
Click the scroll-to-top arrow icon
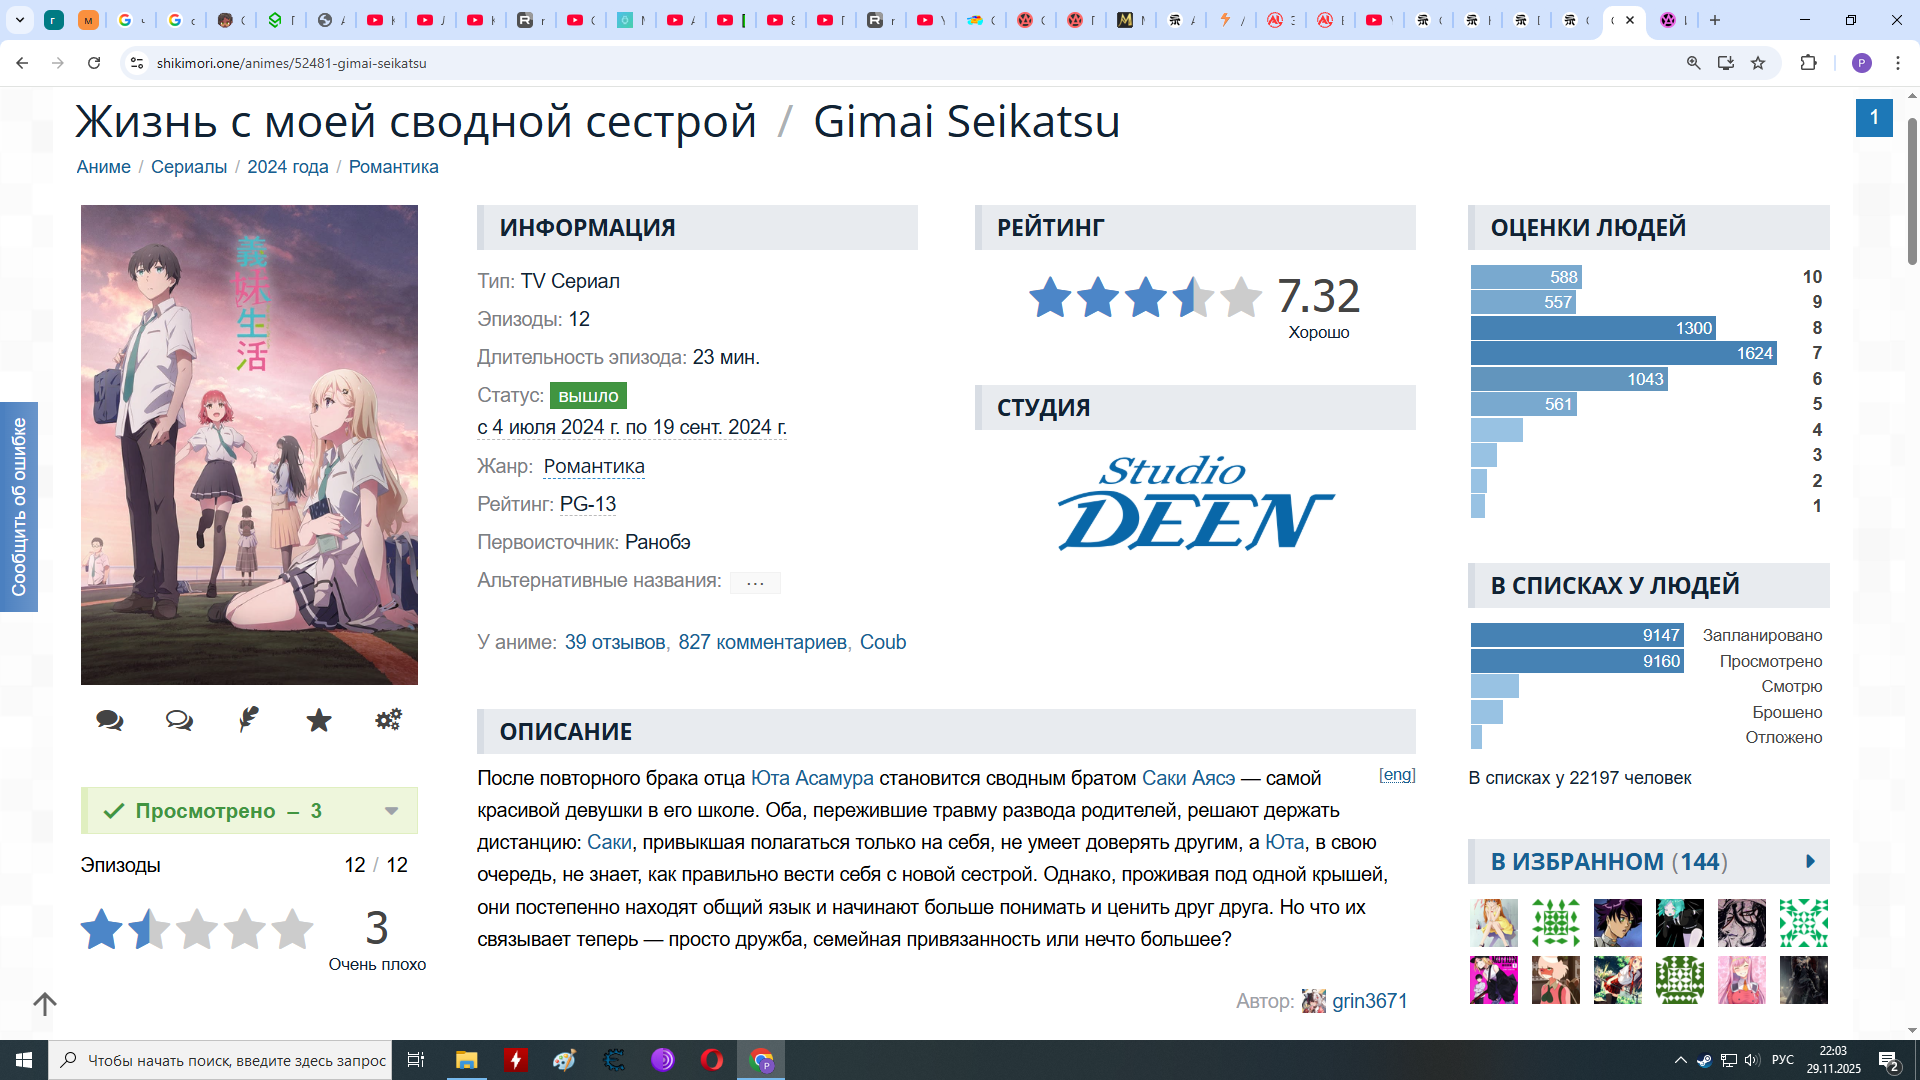pyautogui.click(x=45, y=1003)
